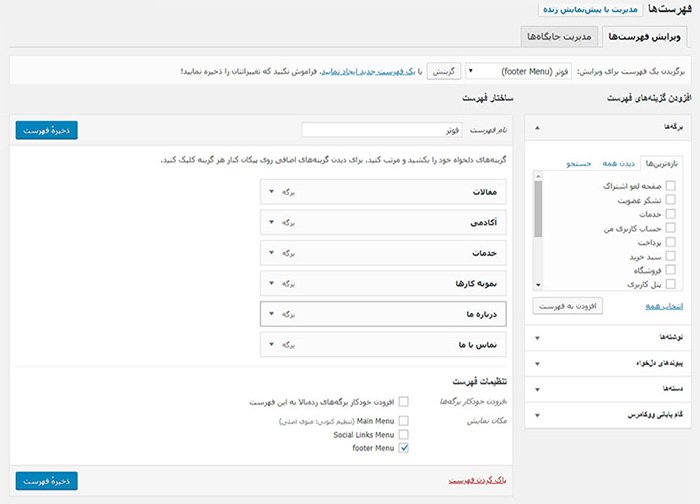This screenshot has height=504, width=700.
Task: Tick the صفحه لغو اشتراک page checkbox
Action: (670, 186)
